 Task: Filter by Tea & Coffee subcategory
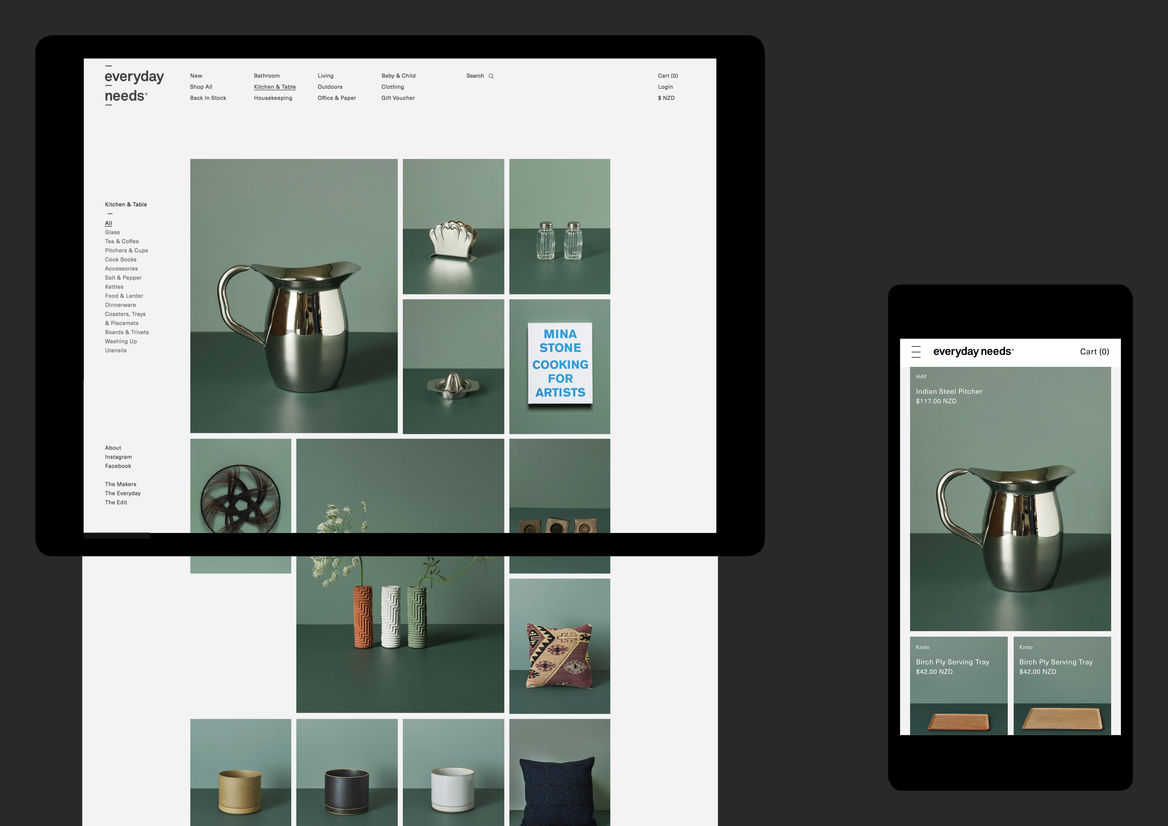[x=122, y=241]
